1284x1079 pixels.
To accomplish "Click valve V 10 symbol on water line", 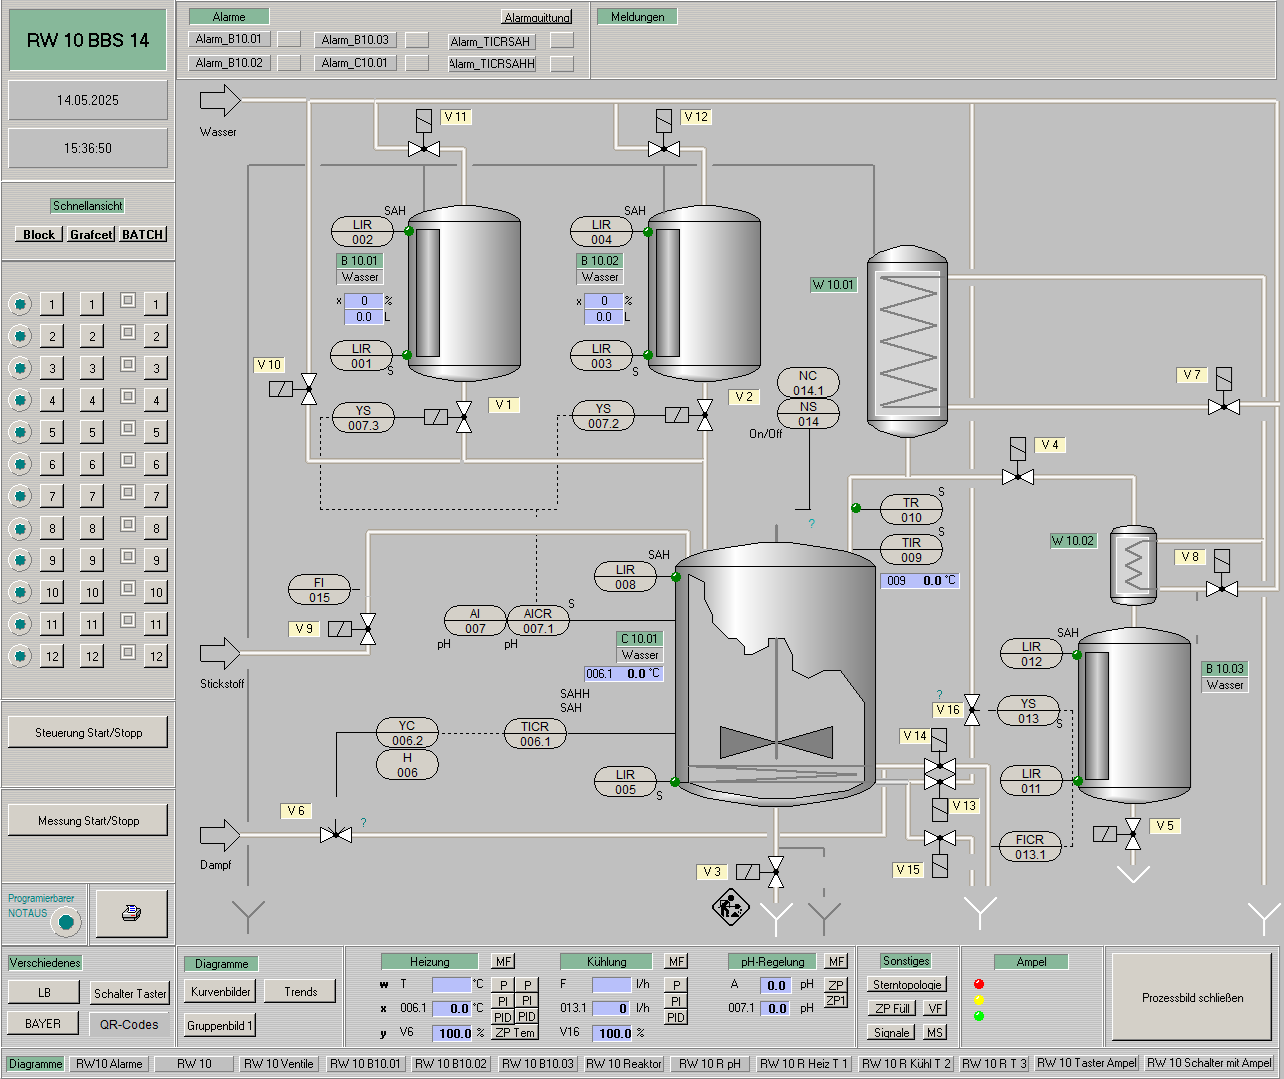I will point(309,389).
